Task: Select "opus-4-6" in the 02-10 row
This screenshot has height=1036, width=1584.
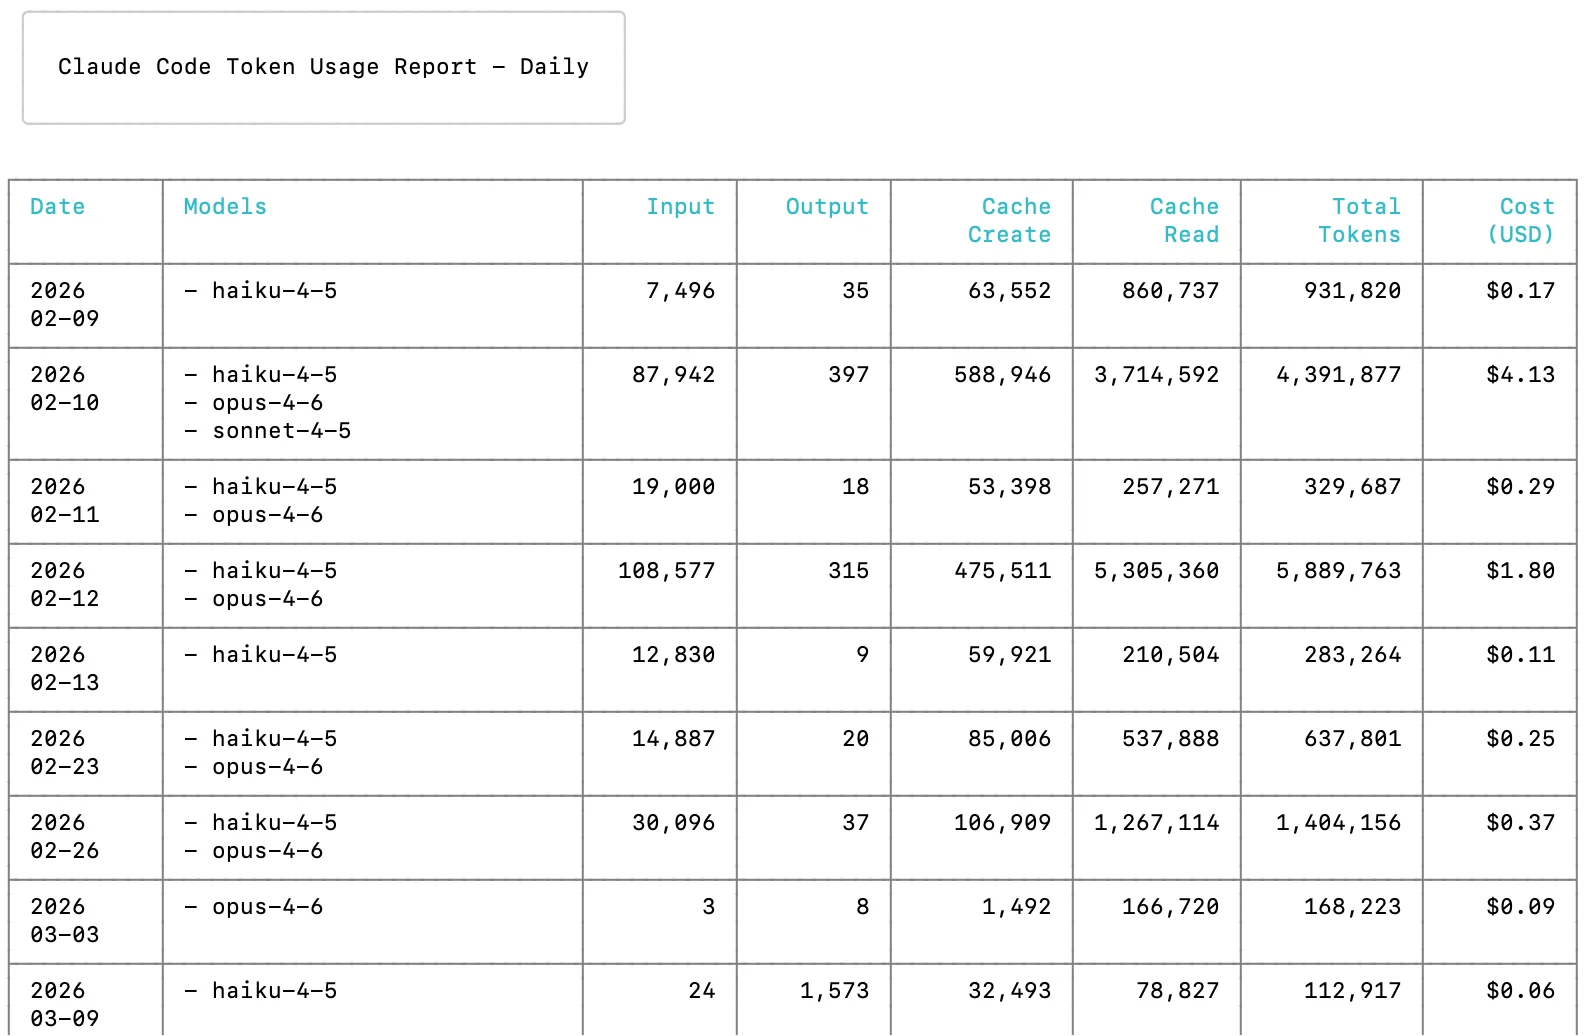Action: coord(267,403)
